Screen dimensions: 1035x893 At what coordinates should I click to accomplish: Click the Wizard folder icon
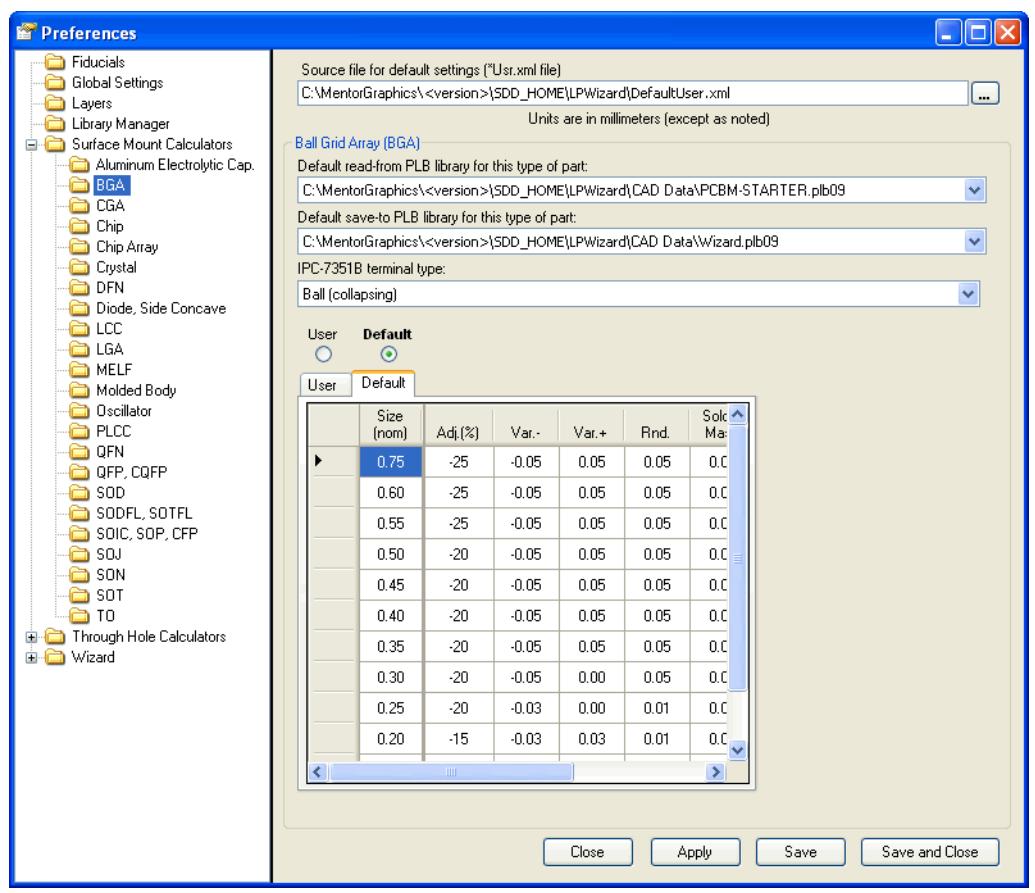pyautogui.click(x=55, y=657)
